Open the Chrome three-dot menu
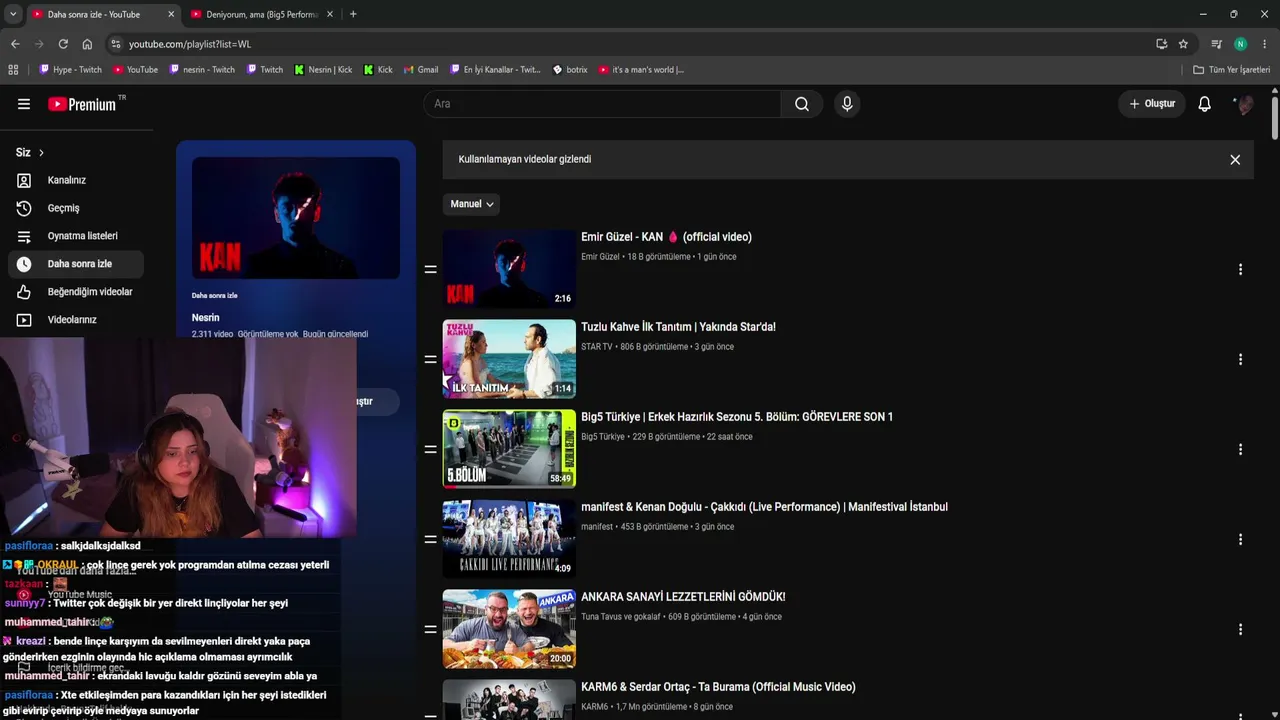This screenshot has height=720, width=1280. click(1265, 44)
